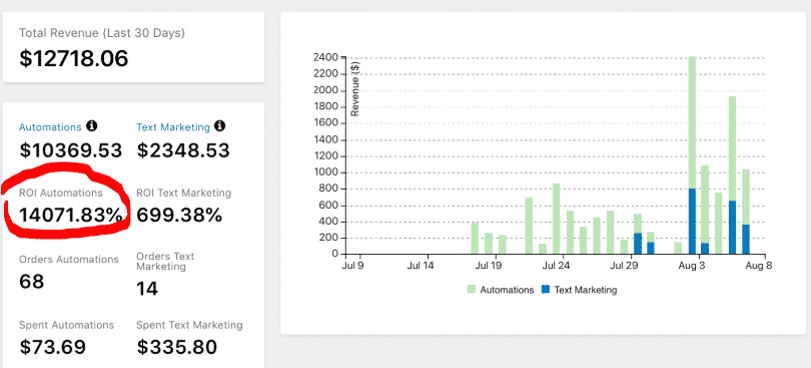
Task: Open the Automations link
Action: [x=50, y=127]
